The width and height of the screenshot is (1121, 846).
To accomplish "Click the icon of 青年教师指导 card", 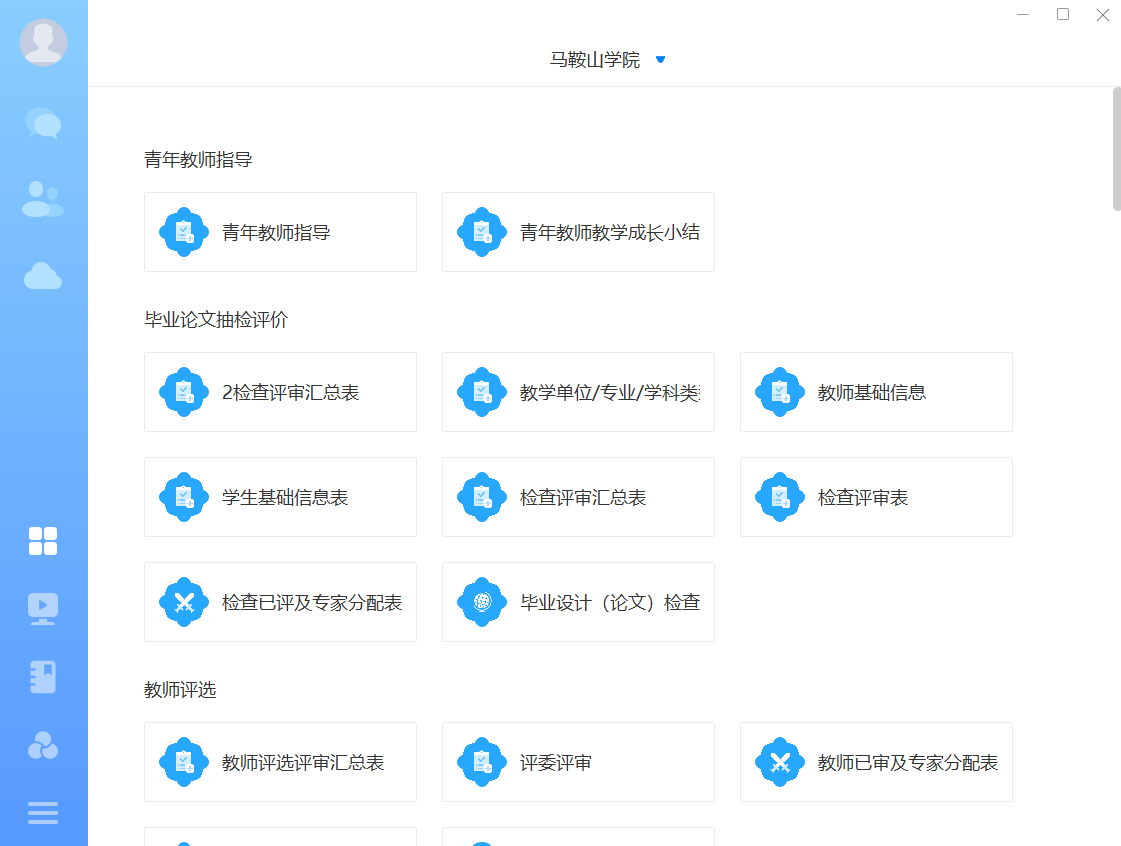I will [x=184, y=232].
